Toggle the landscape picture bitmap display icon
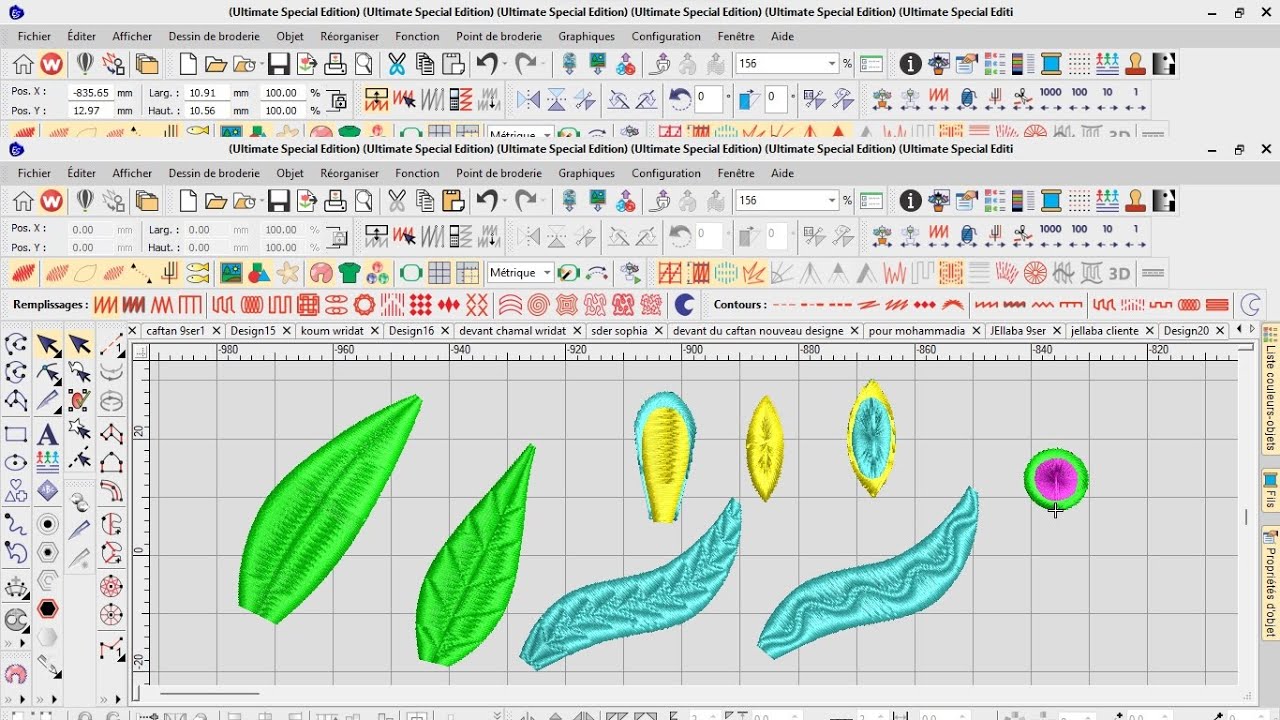The width and height of the screenshot is (1280, 720). (231, 273)
